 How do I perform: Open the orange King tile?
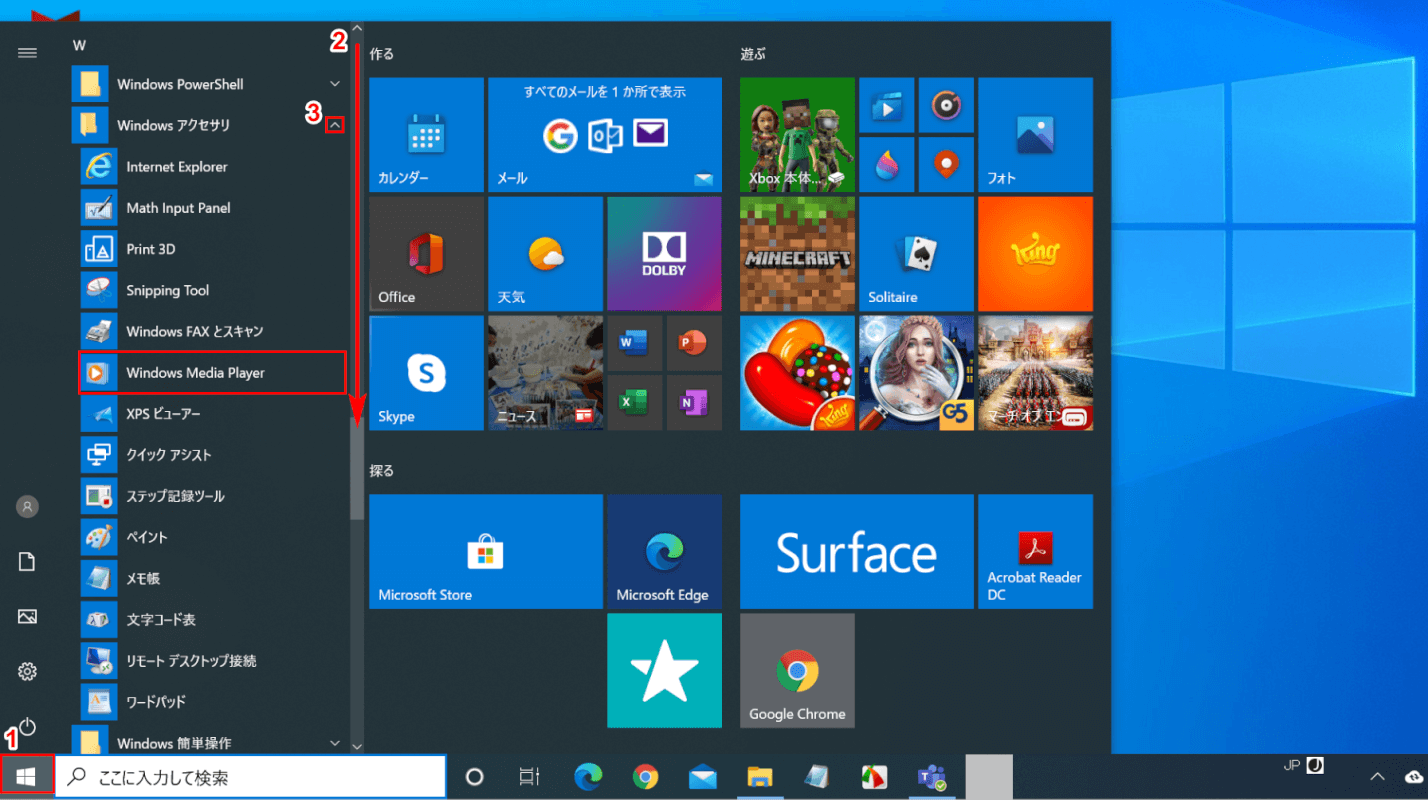click(x=1035, y=254)
